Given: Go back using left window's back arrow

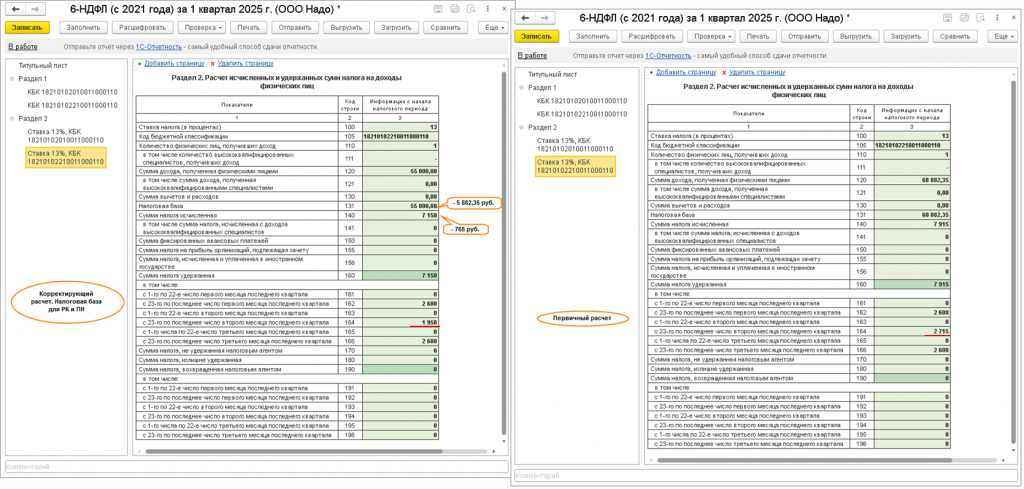Looking at the screenshot, I should 16,9.
